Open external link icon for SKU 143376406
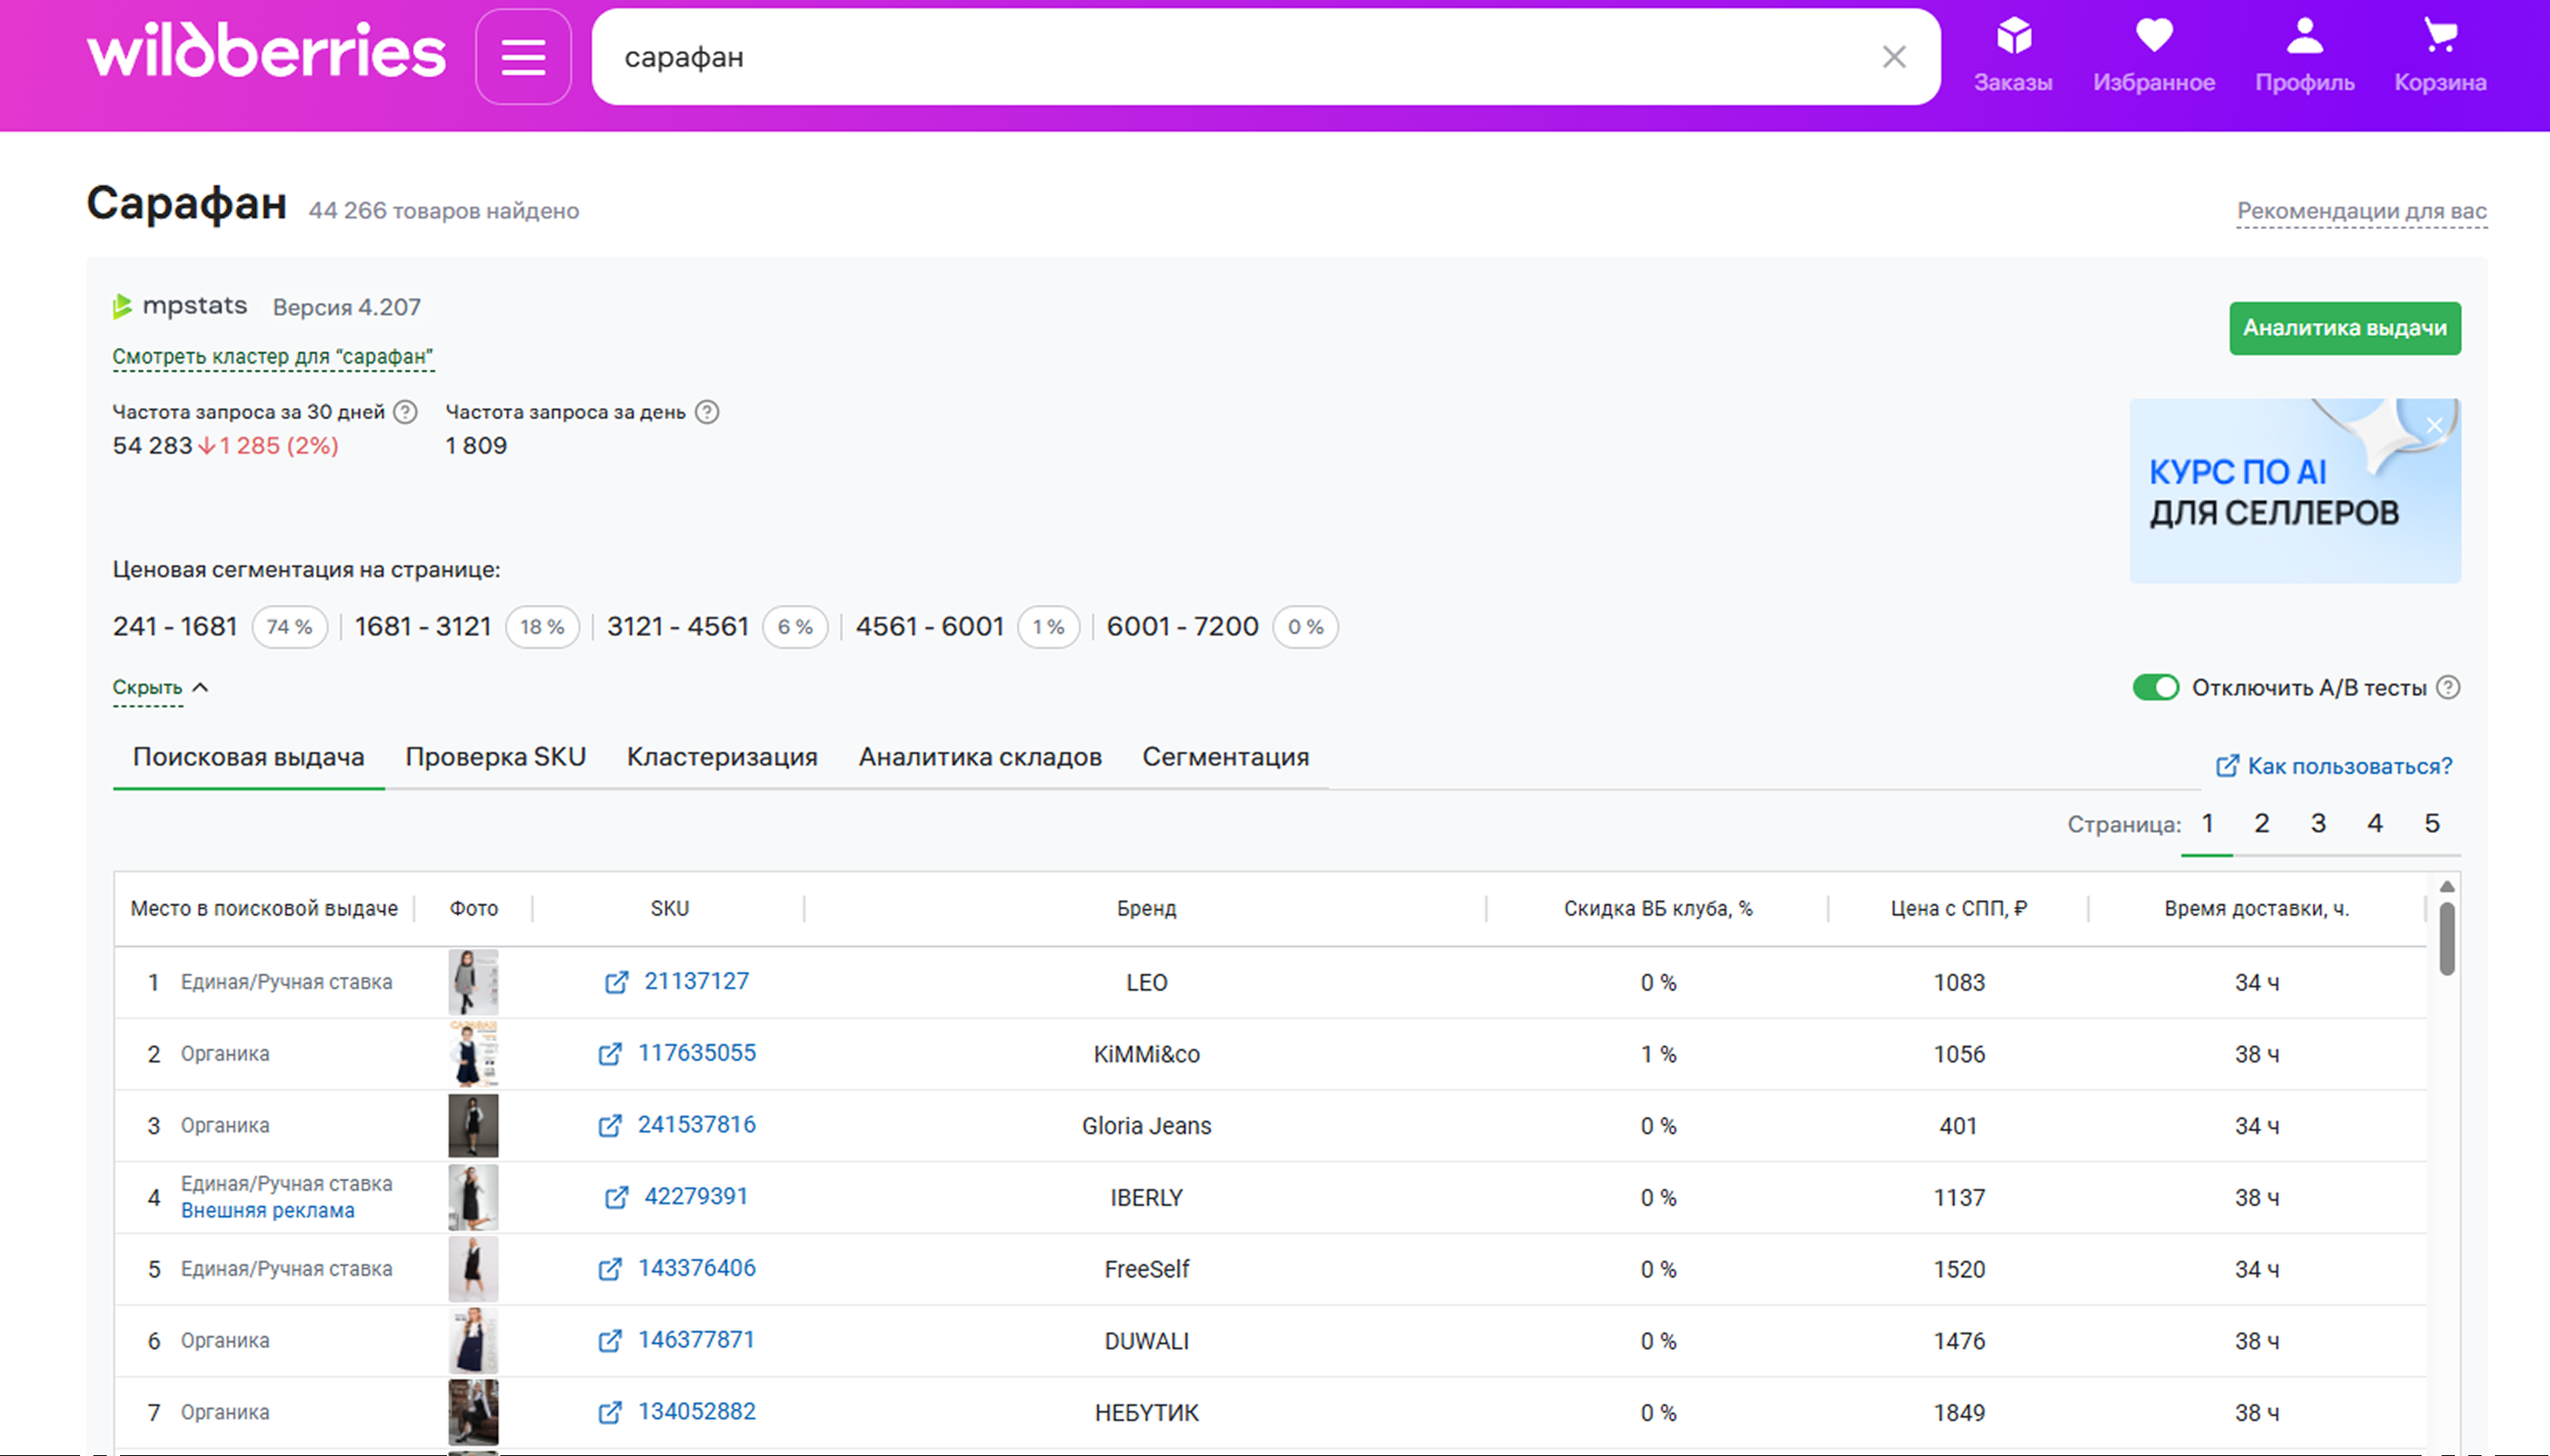The width and height of the screenshot is (2550, 1456). click(x=610, y=1269)
